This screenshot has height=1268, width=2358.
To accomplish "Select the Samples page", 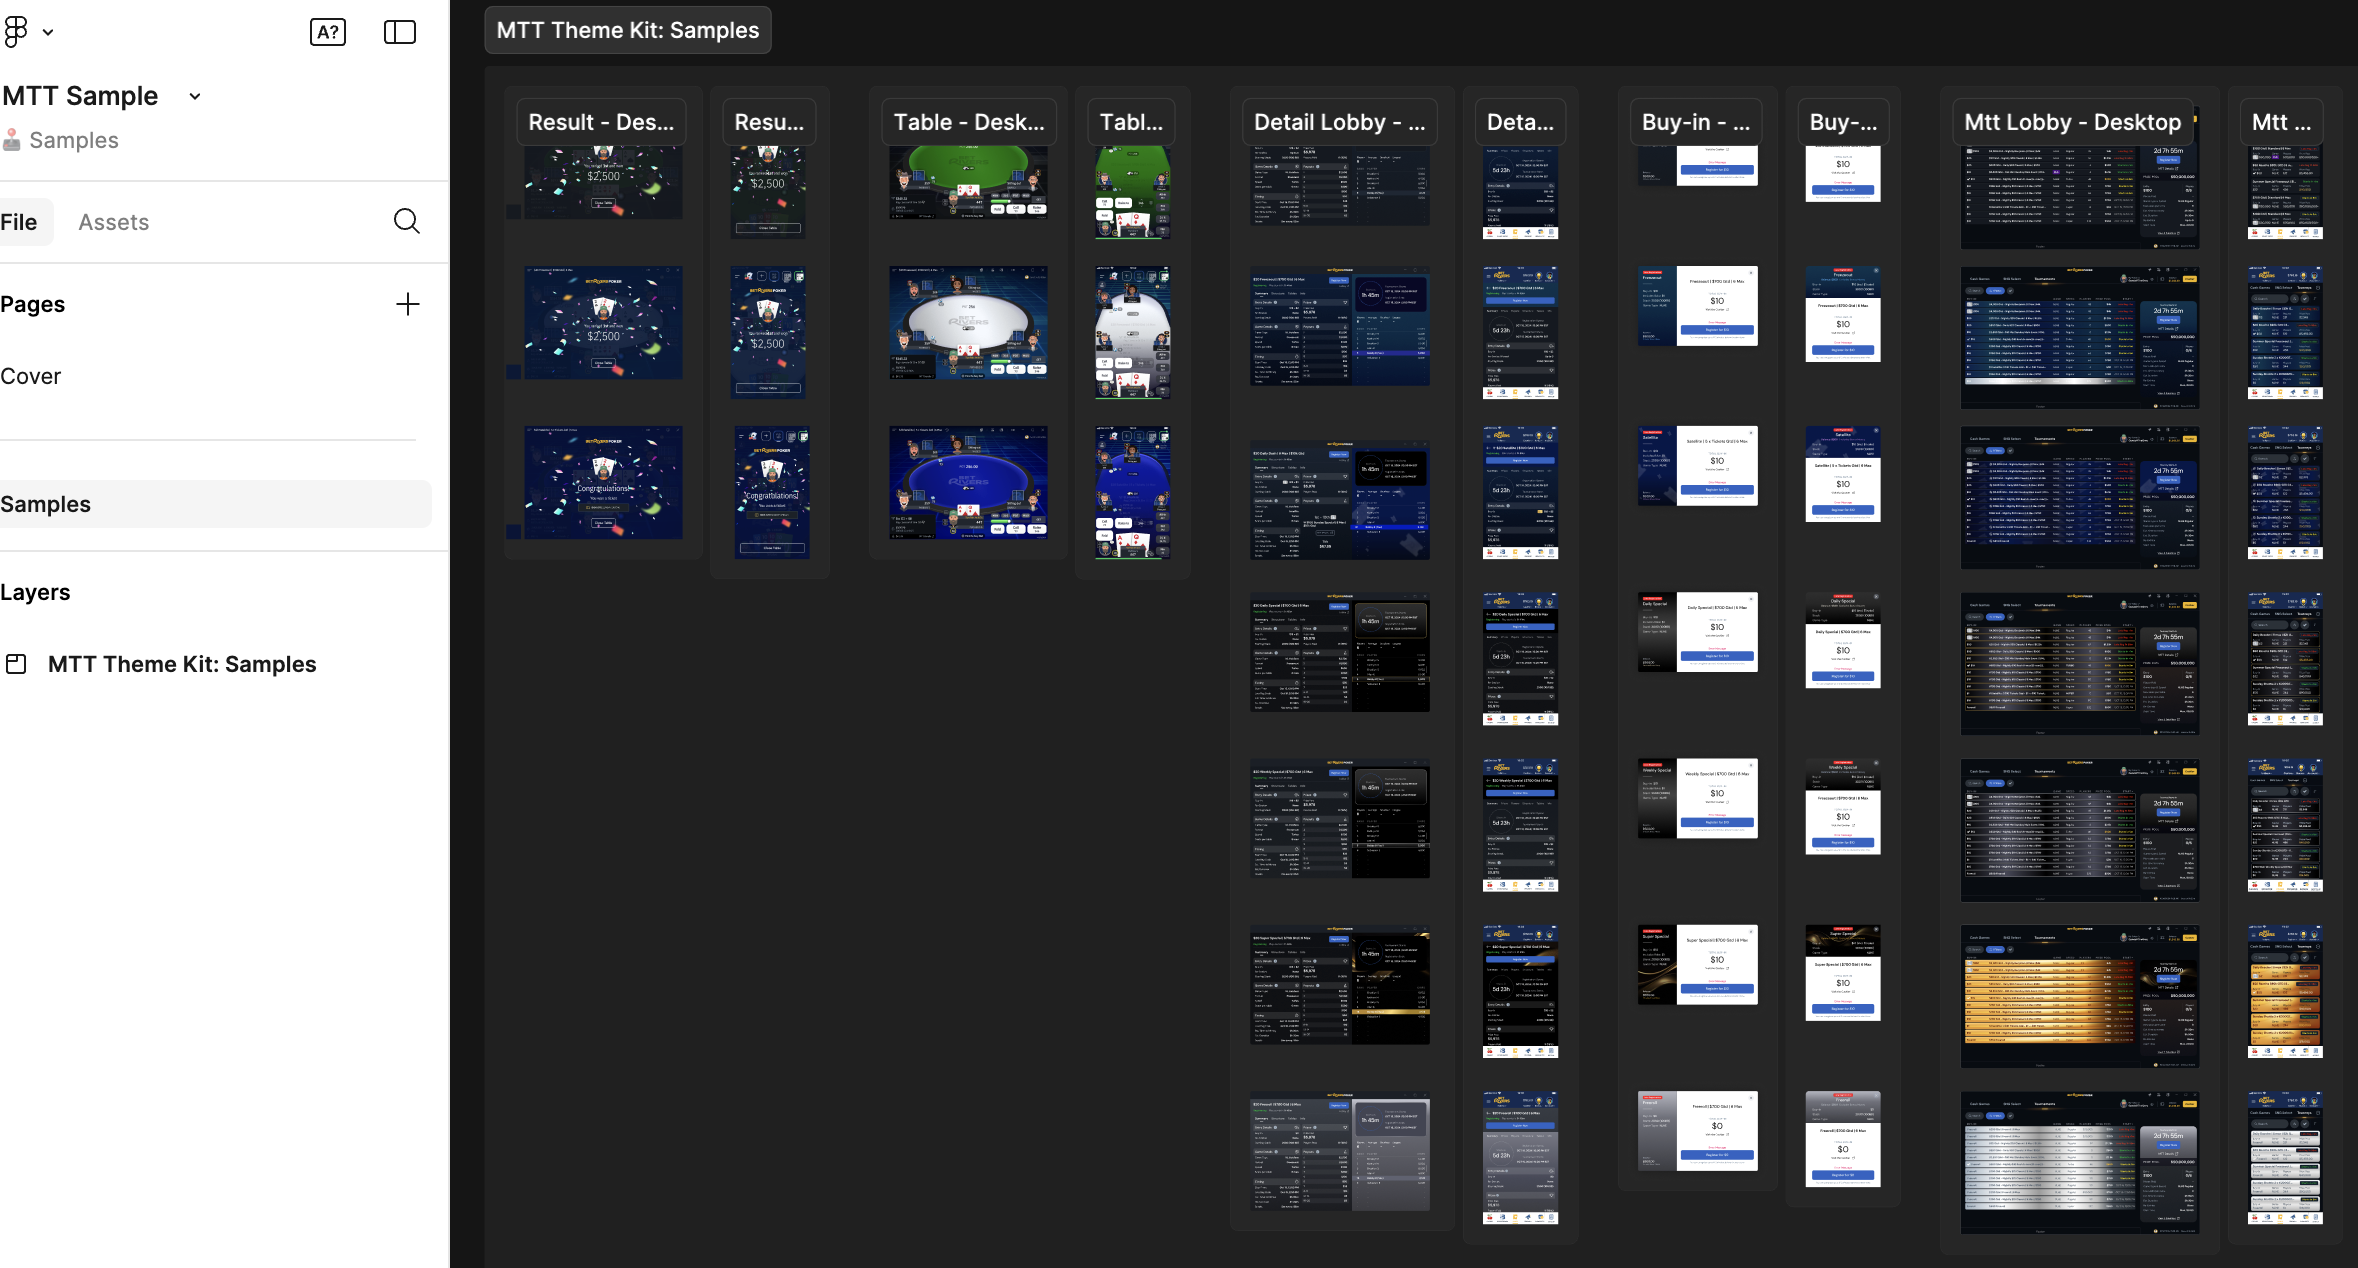I will coord(46,504).
